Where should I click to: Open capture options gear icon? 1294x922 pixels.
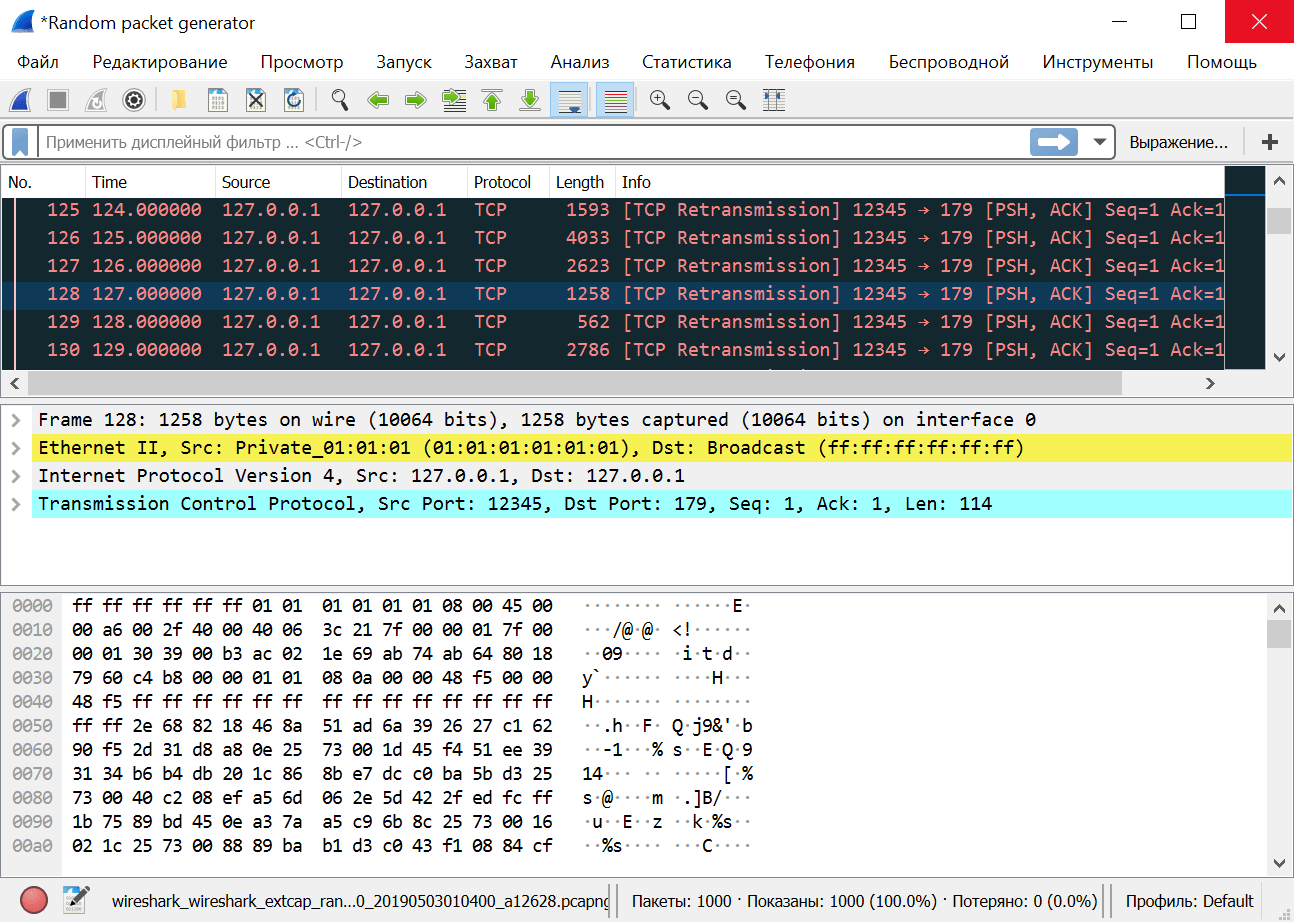point(134,100)
